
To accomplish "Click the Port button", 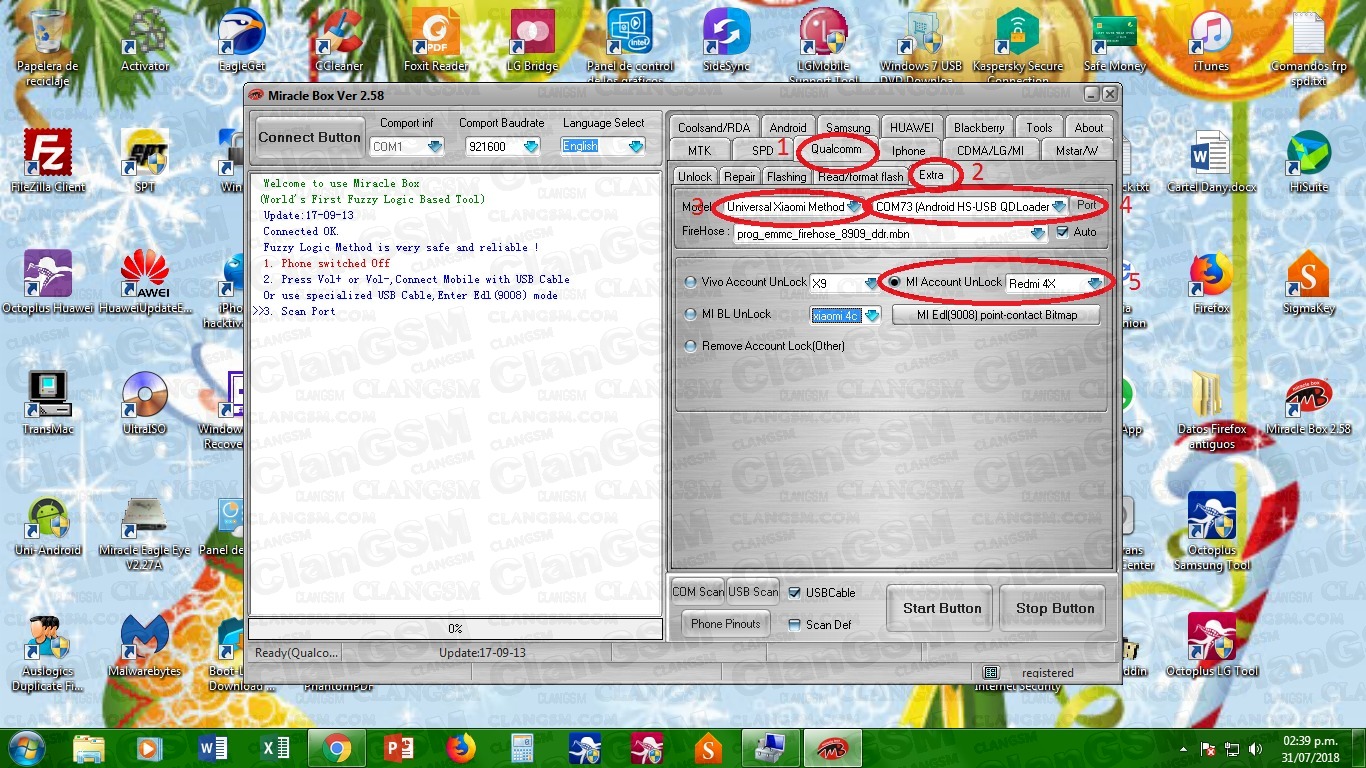I will [x=1086, y=205].
